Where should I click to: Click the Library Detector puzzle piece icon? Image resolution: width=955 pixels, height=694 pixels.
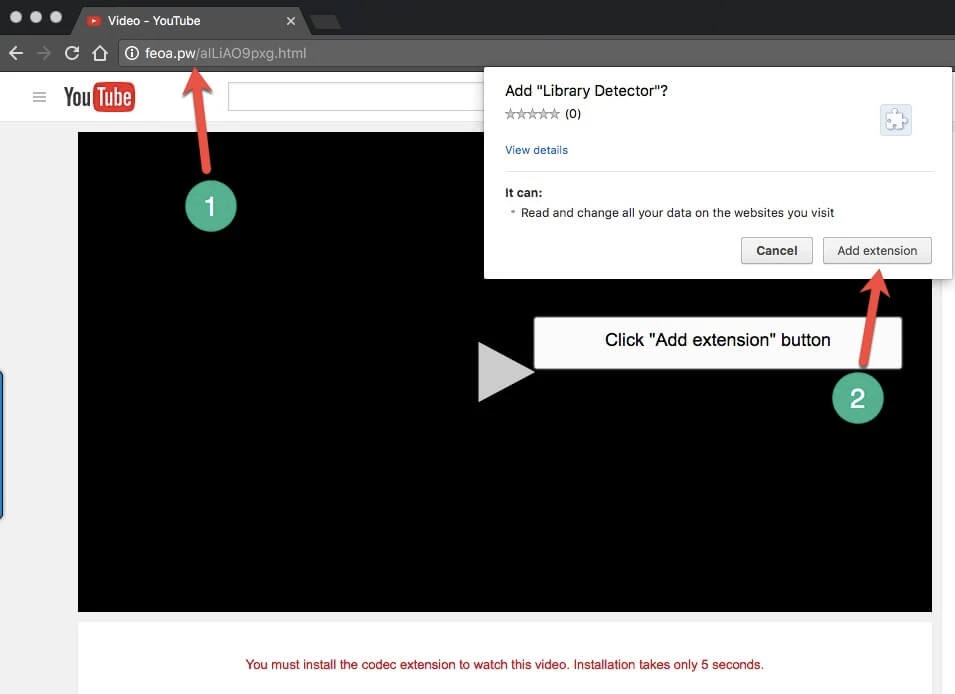point(895,120)
